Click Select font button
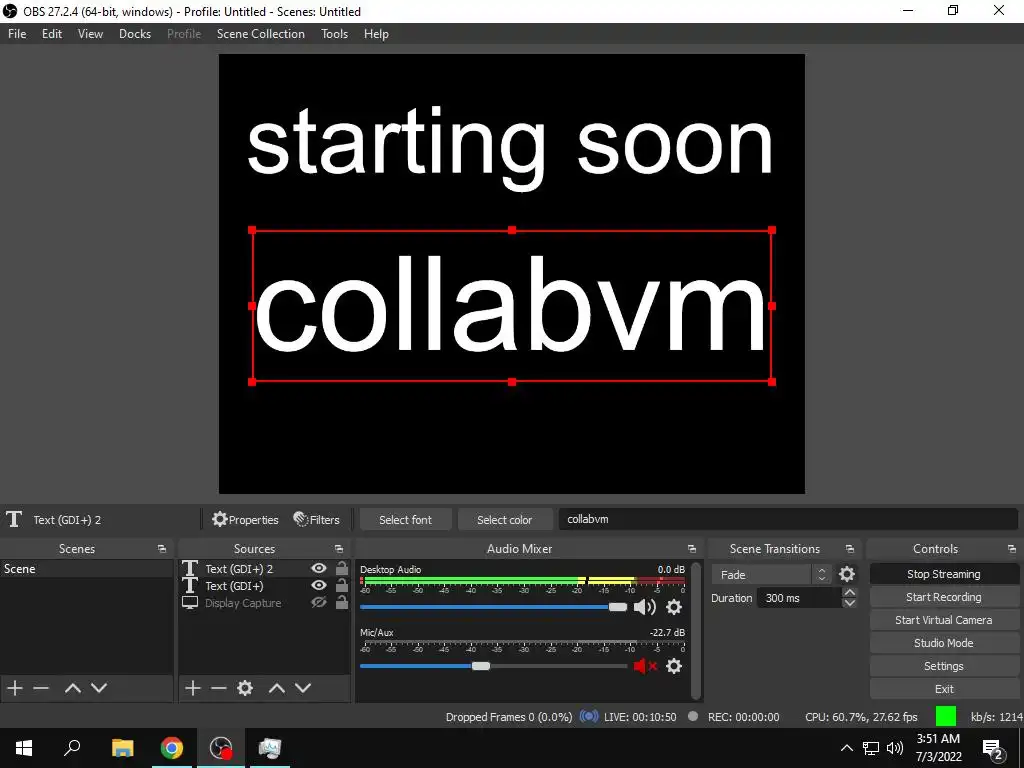 tap(405, 519)
